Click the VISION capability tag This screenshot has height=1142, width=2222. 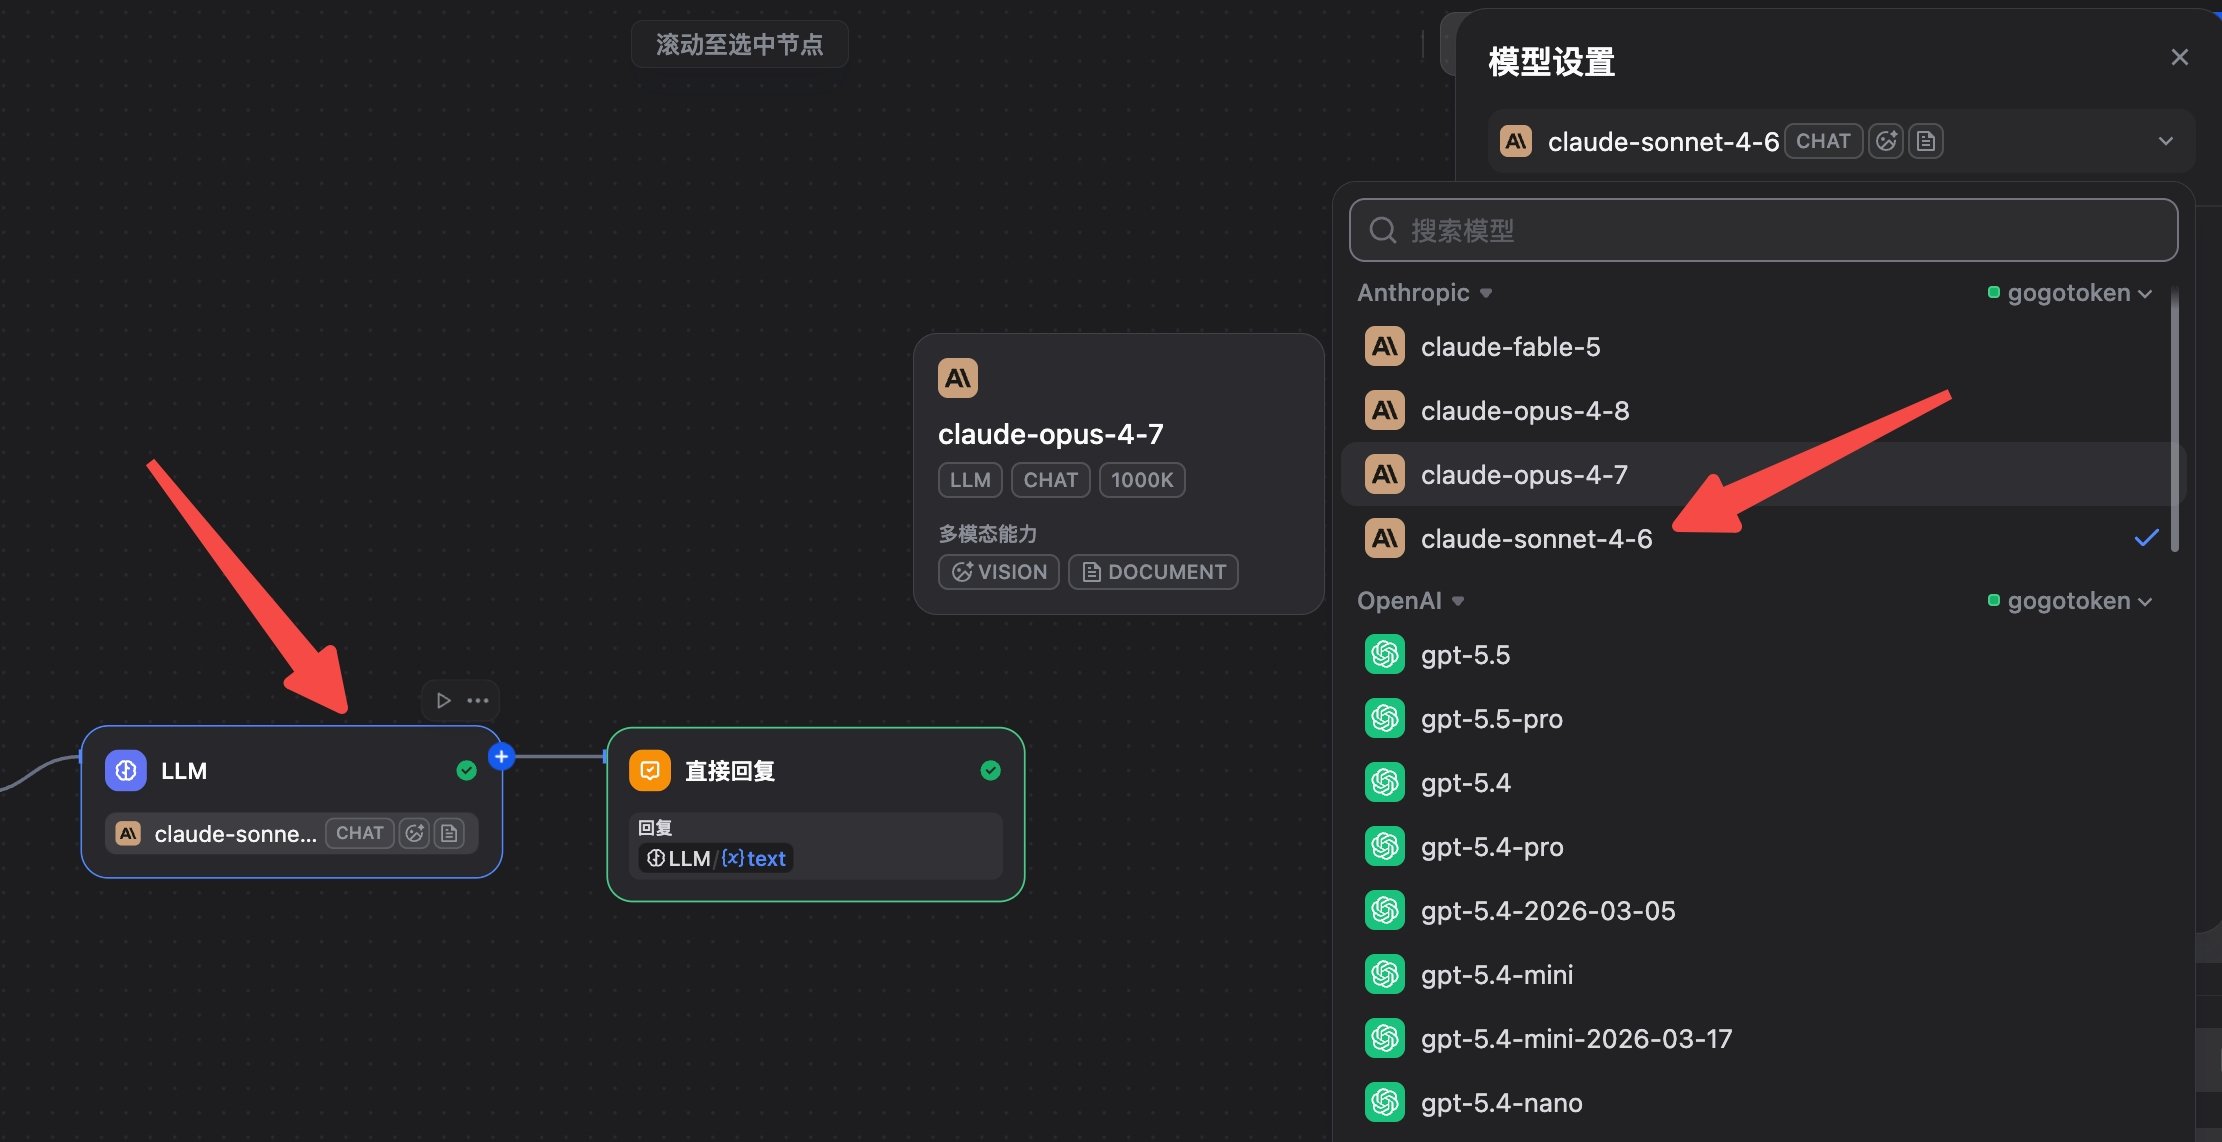(999, 572)
